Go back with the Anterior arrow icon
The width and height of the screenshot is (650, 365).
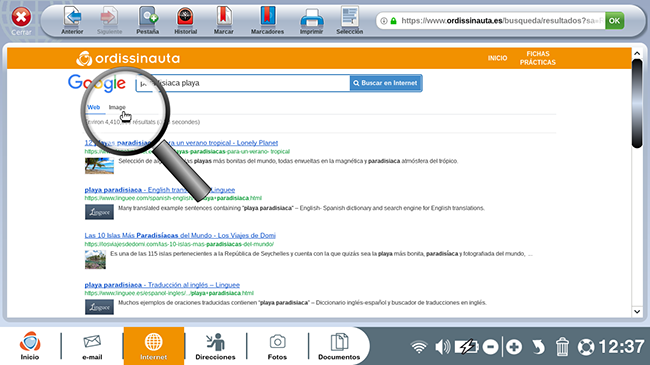[x=72, y=17]
